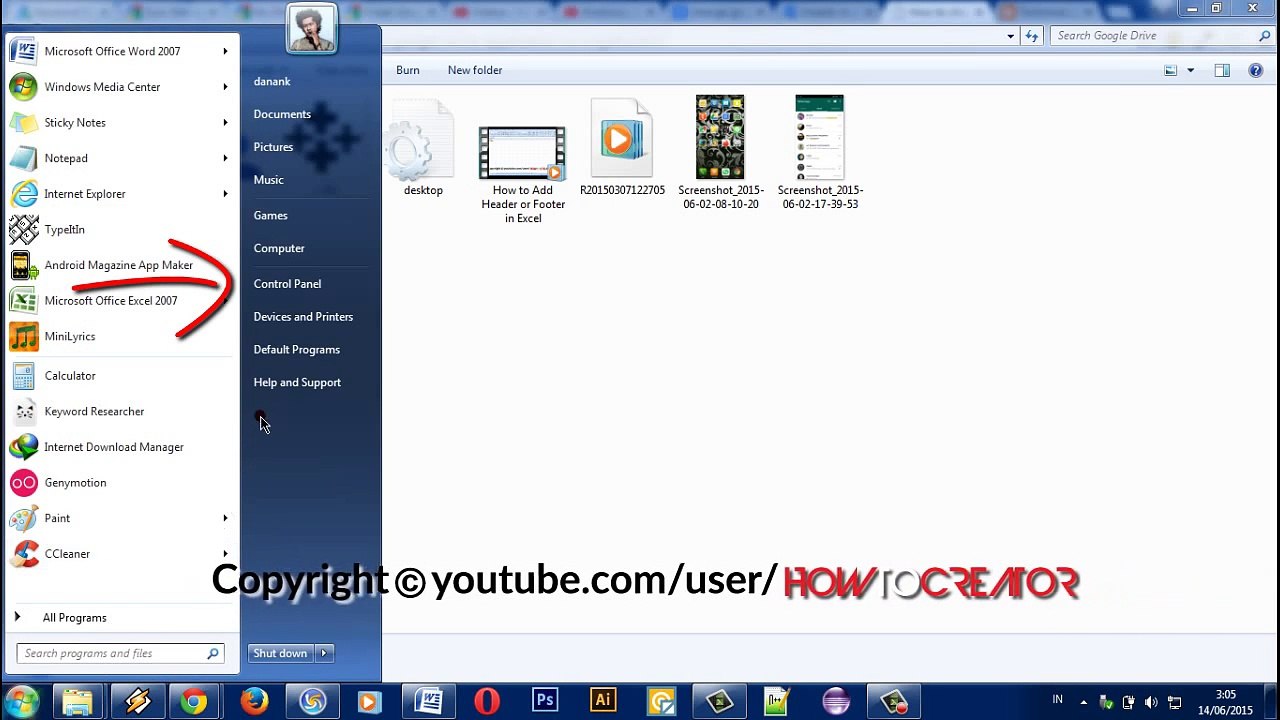
Task: Expand Internet Explorer jump list arrow
Action: (225, 194)
